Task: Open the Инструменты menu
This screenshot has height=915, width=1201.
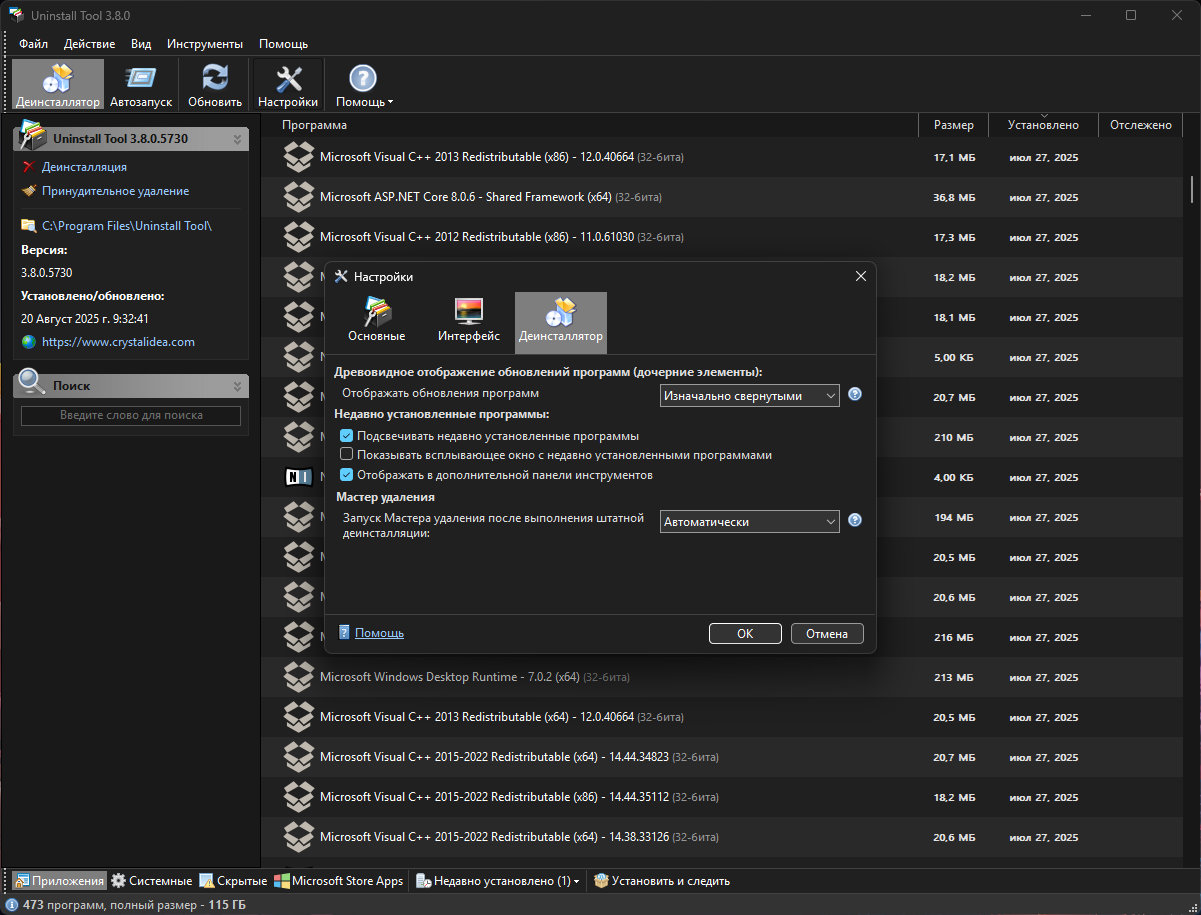Action: click(205, 44)
